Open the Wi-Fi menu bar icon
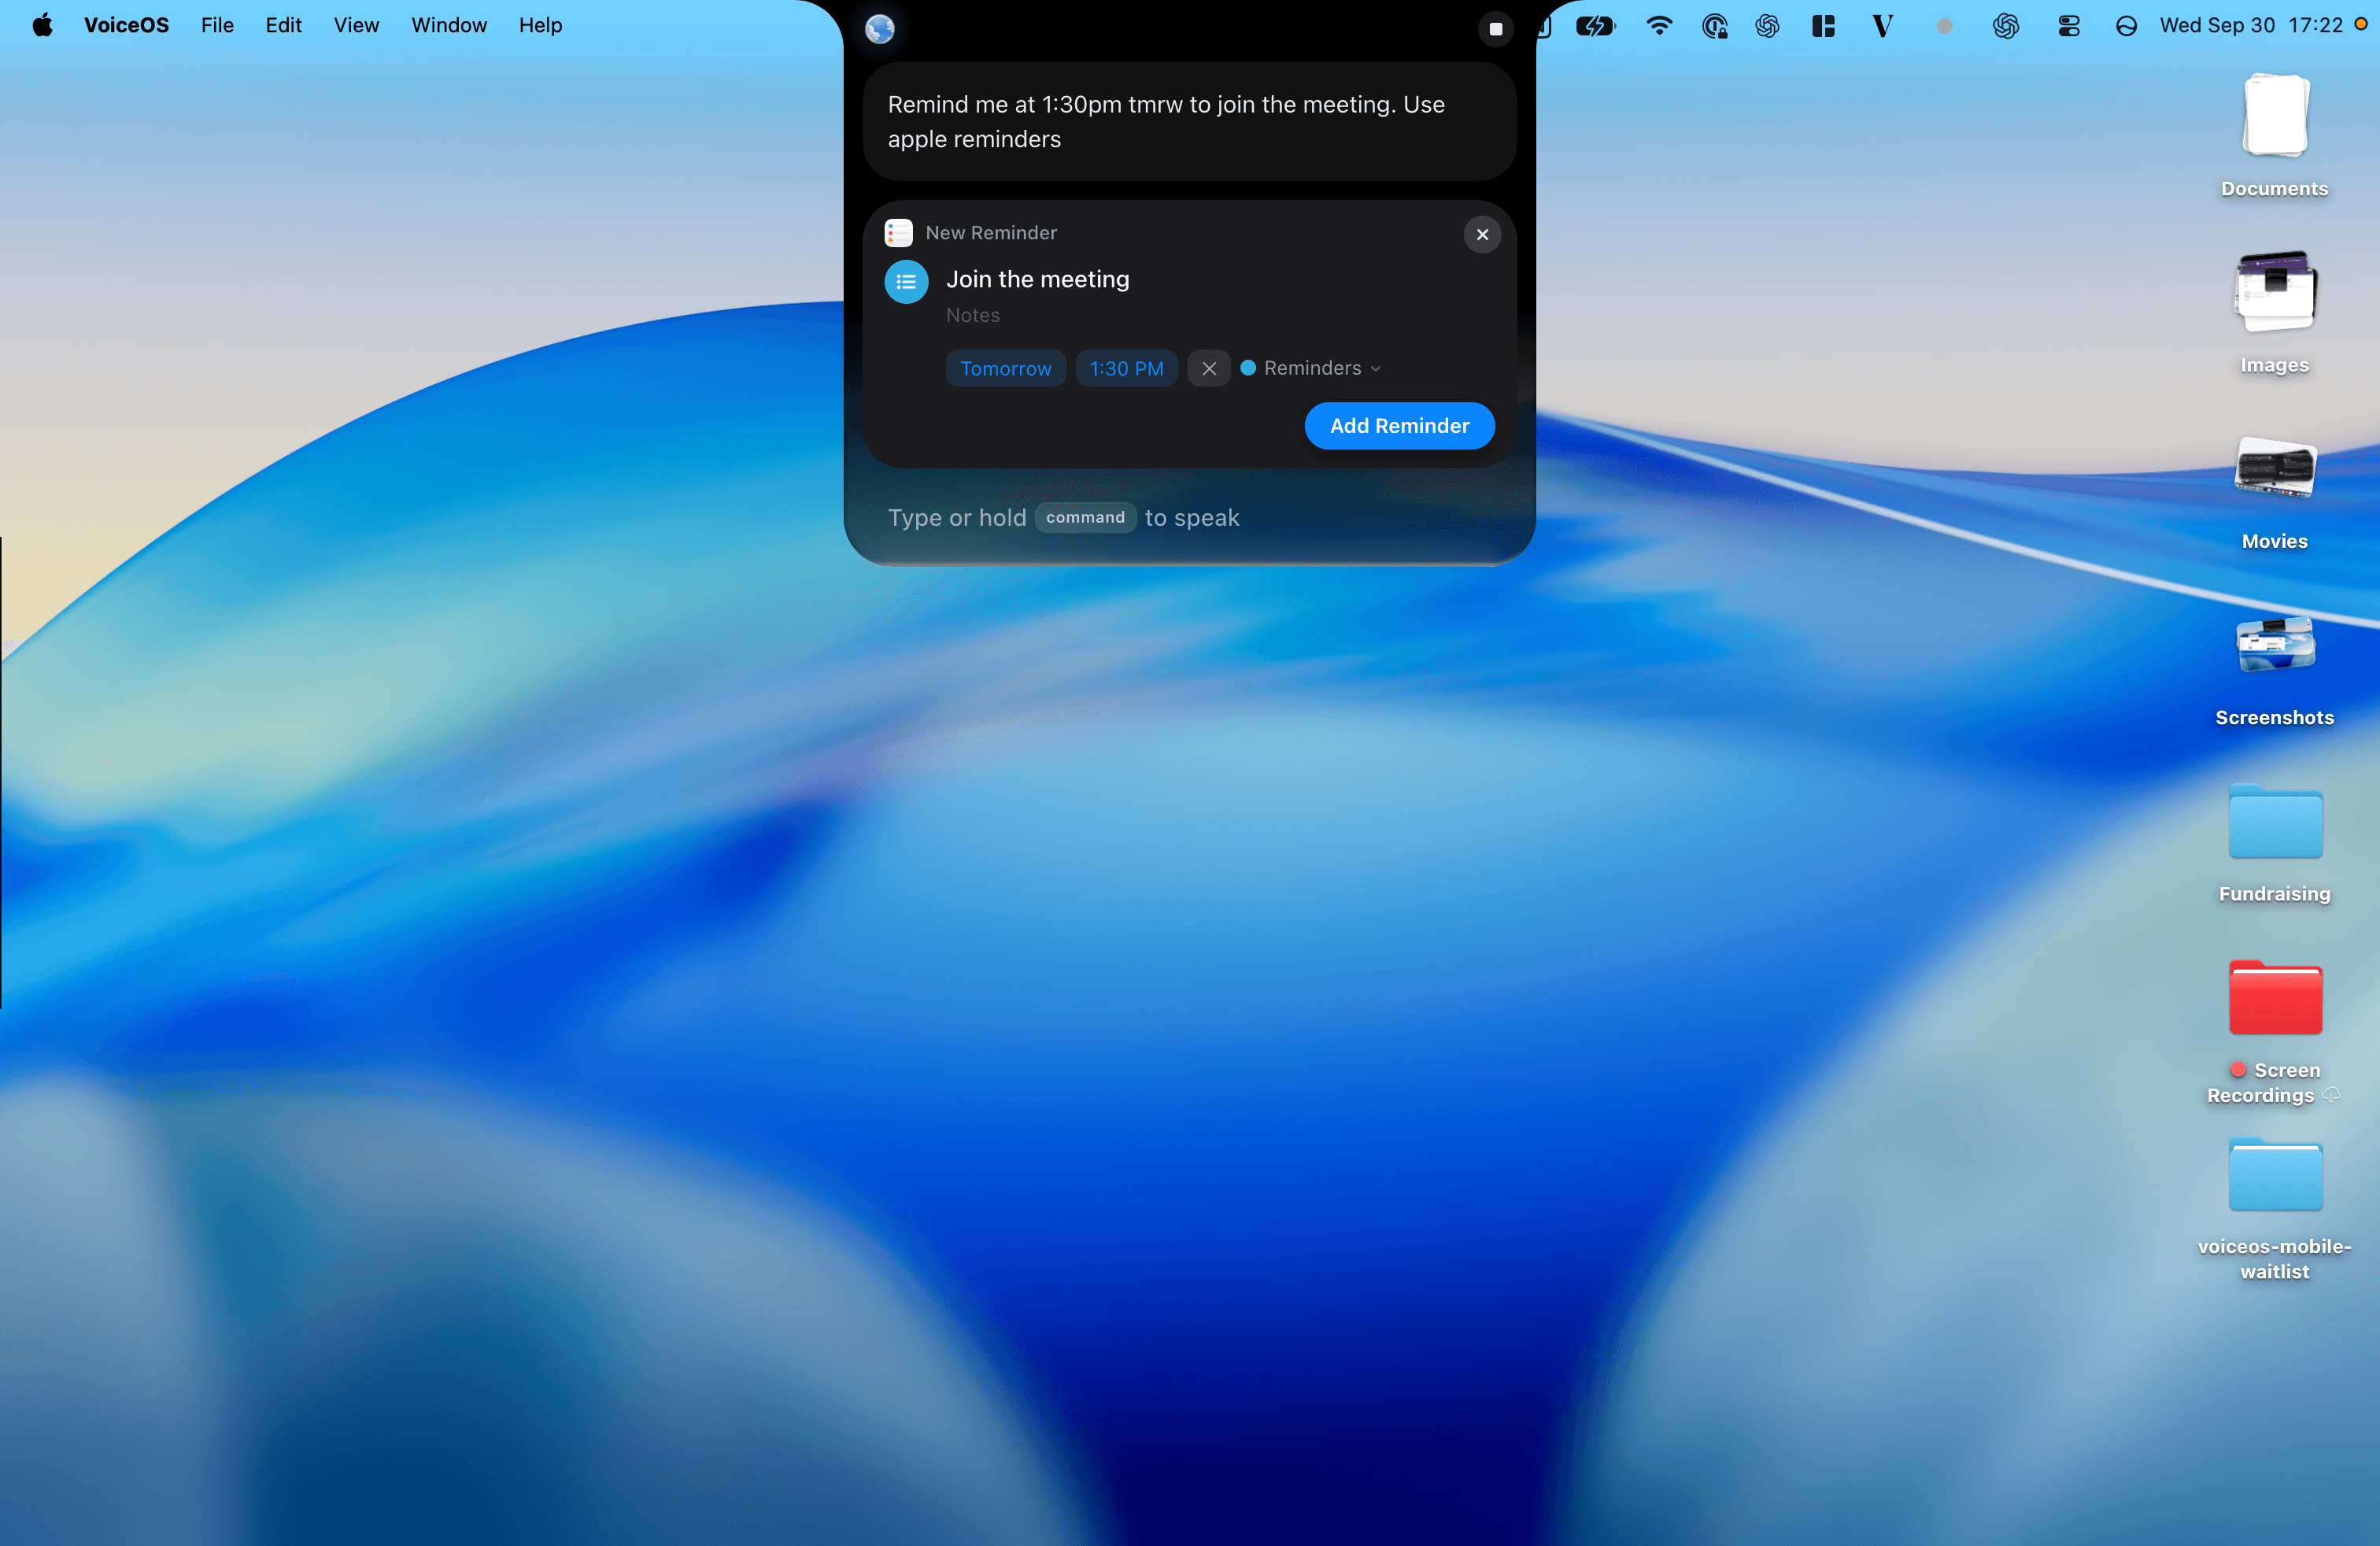This screenshot has width=2380, height=1546. click(x=1659, y=26)
